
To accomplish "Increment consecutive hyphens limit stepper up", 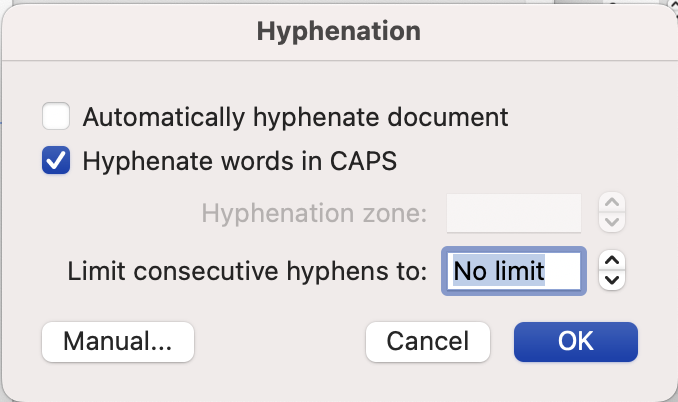I will (x=611, y=260).
